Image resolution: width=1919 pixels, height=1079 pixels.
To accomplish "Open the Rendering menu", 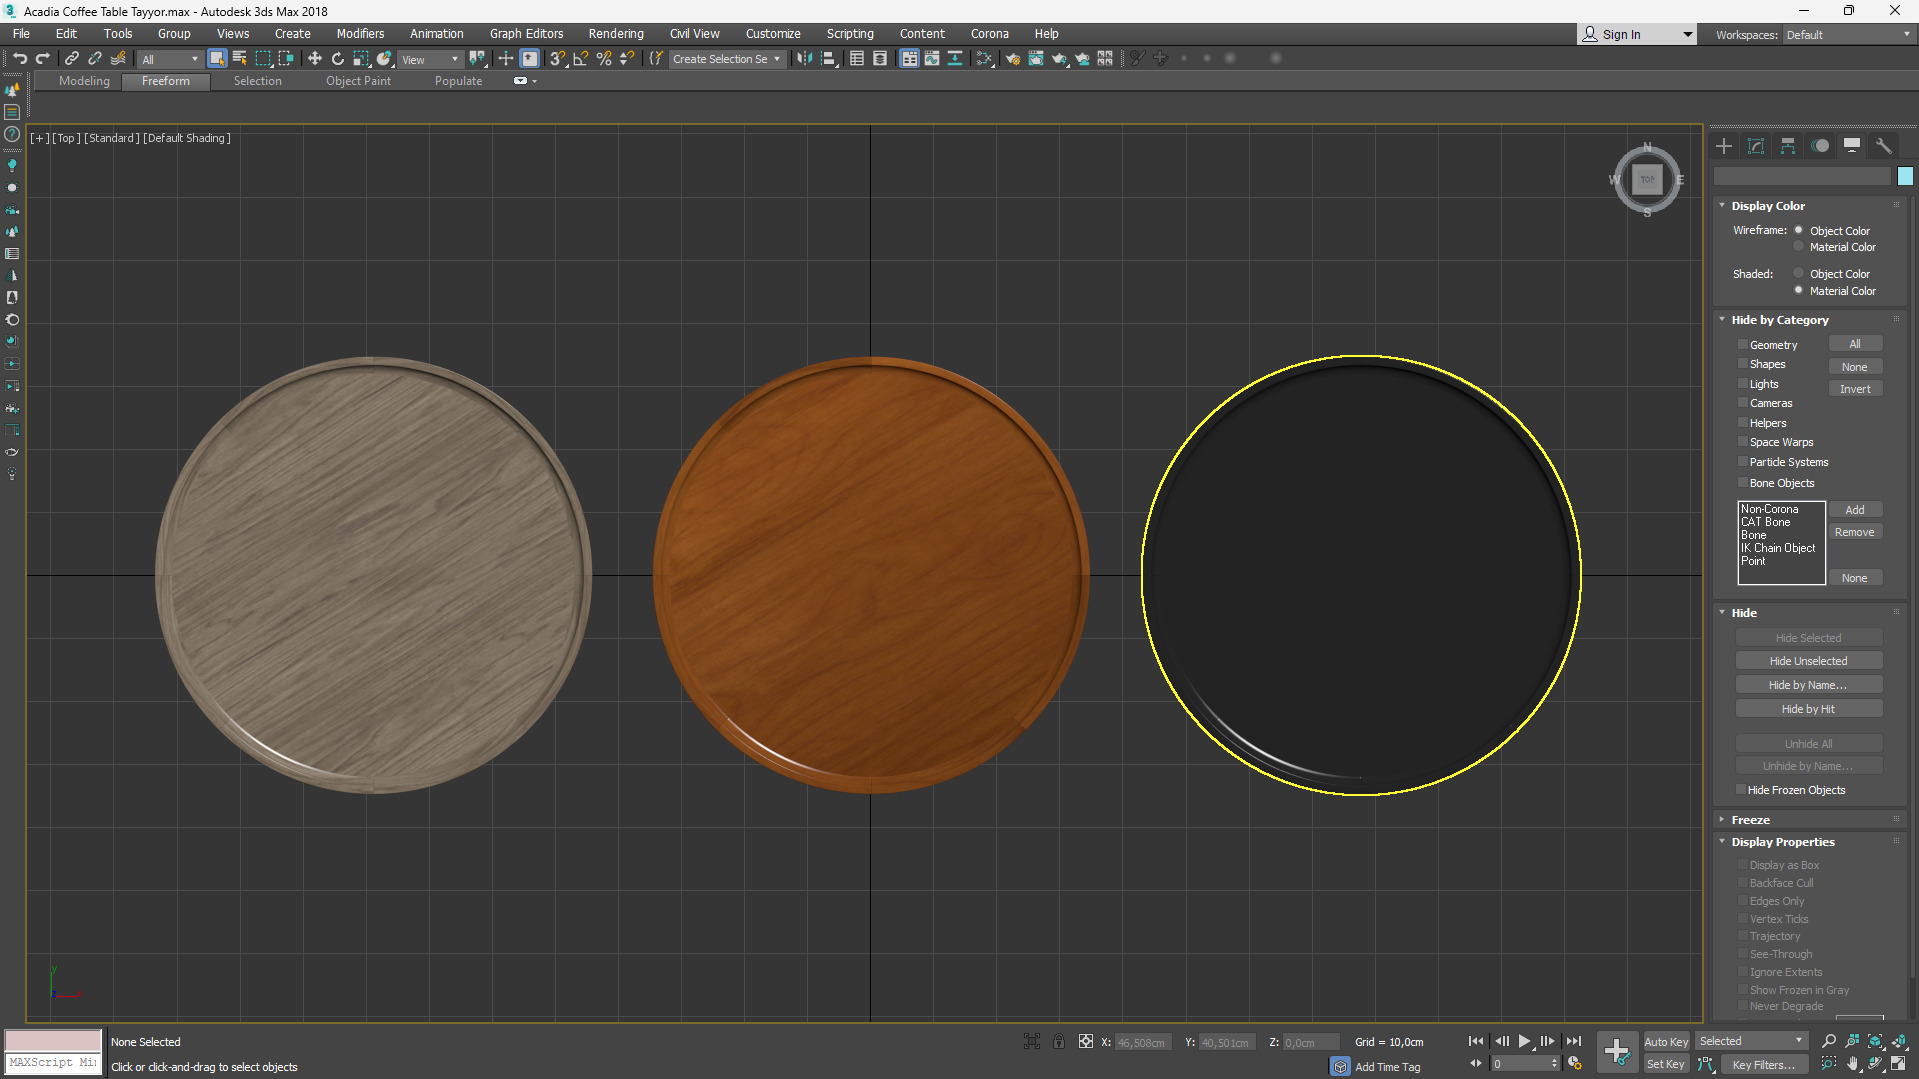I will click(x=615, y=34).
